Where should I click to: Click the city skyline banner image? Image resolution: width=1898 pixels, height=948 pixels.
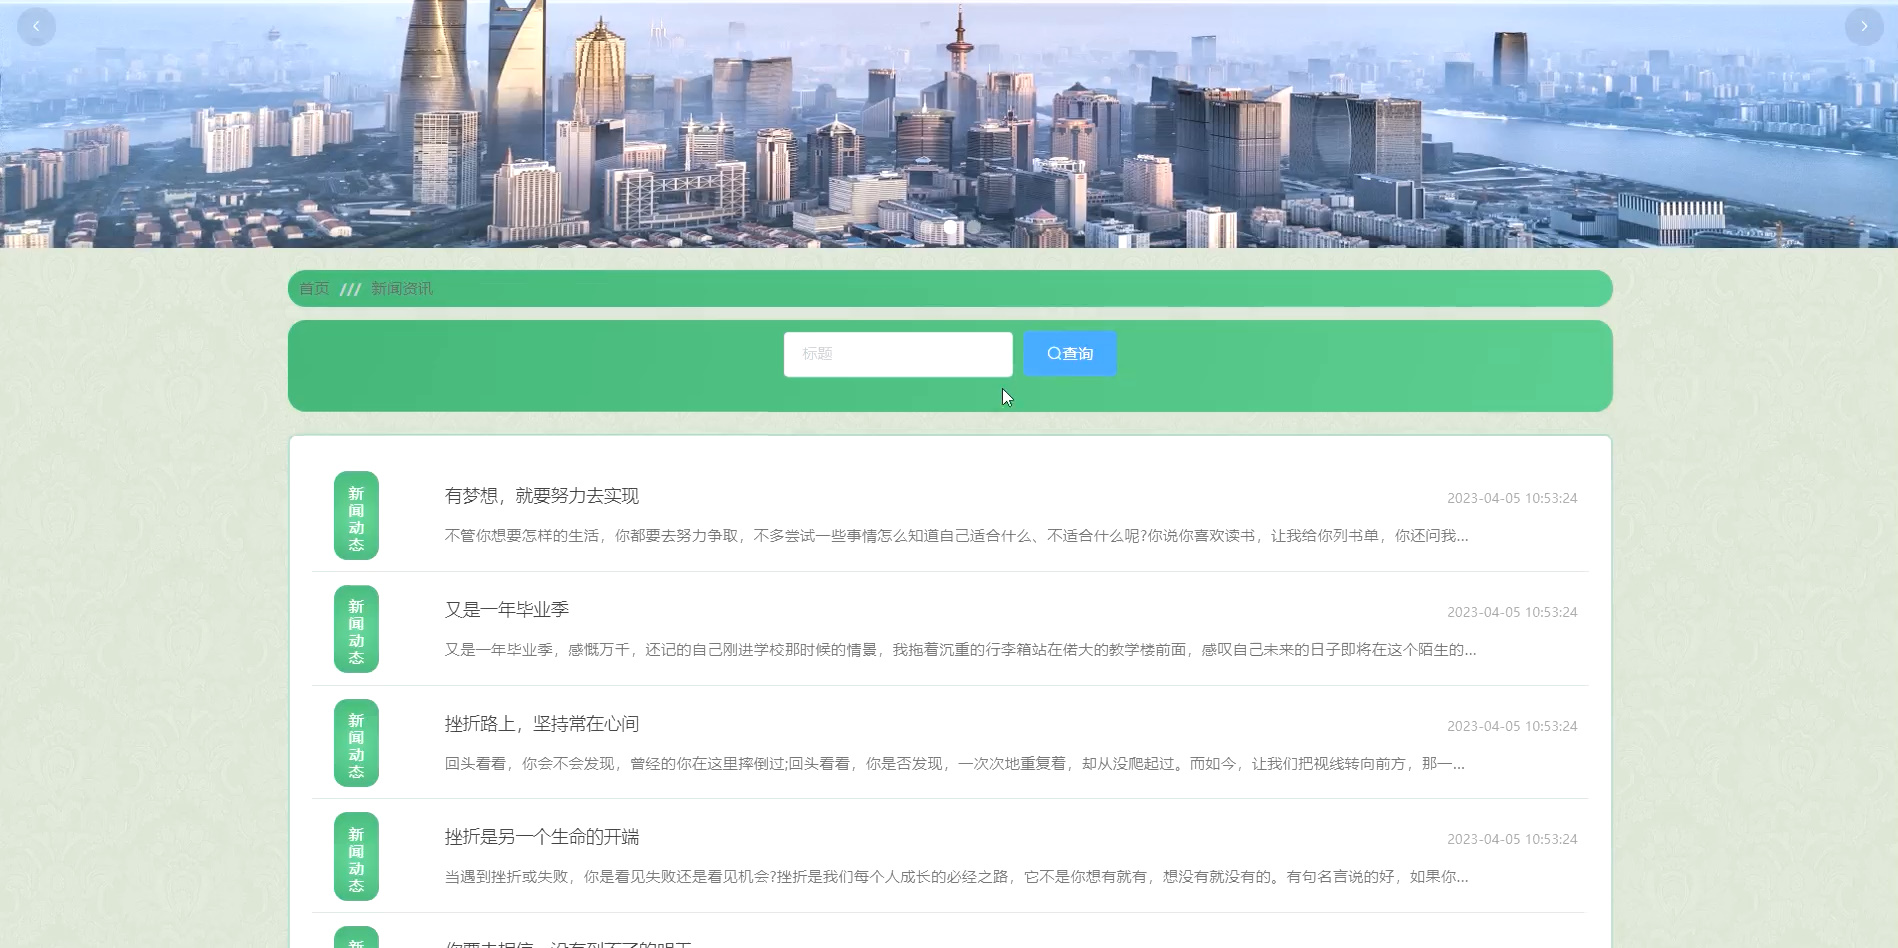949,124
